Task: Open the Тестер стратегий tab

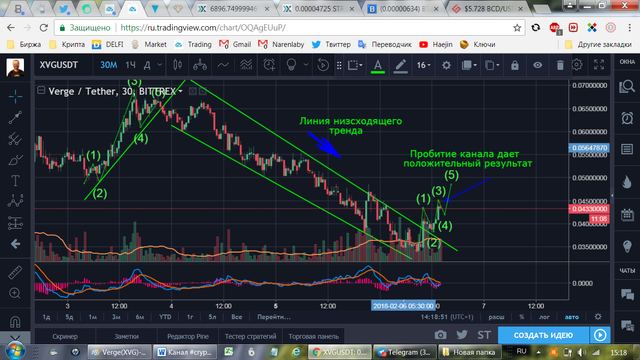Action: 250,336
